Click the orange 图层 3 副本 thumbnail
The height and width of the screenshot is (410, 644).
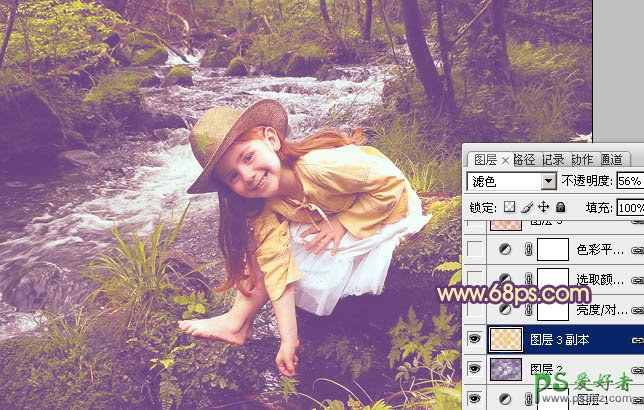point(506,341)
